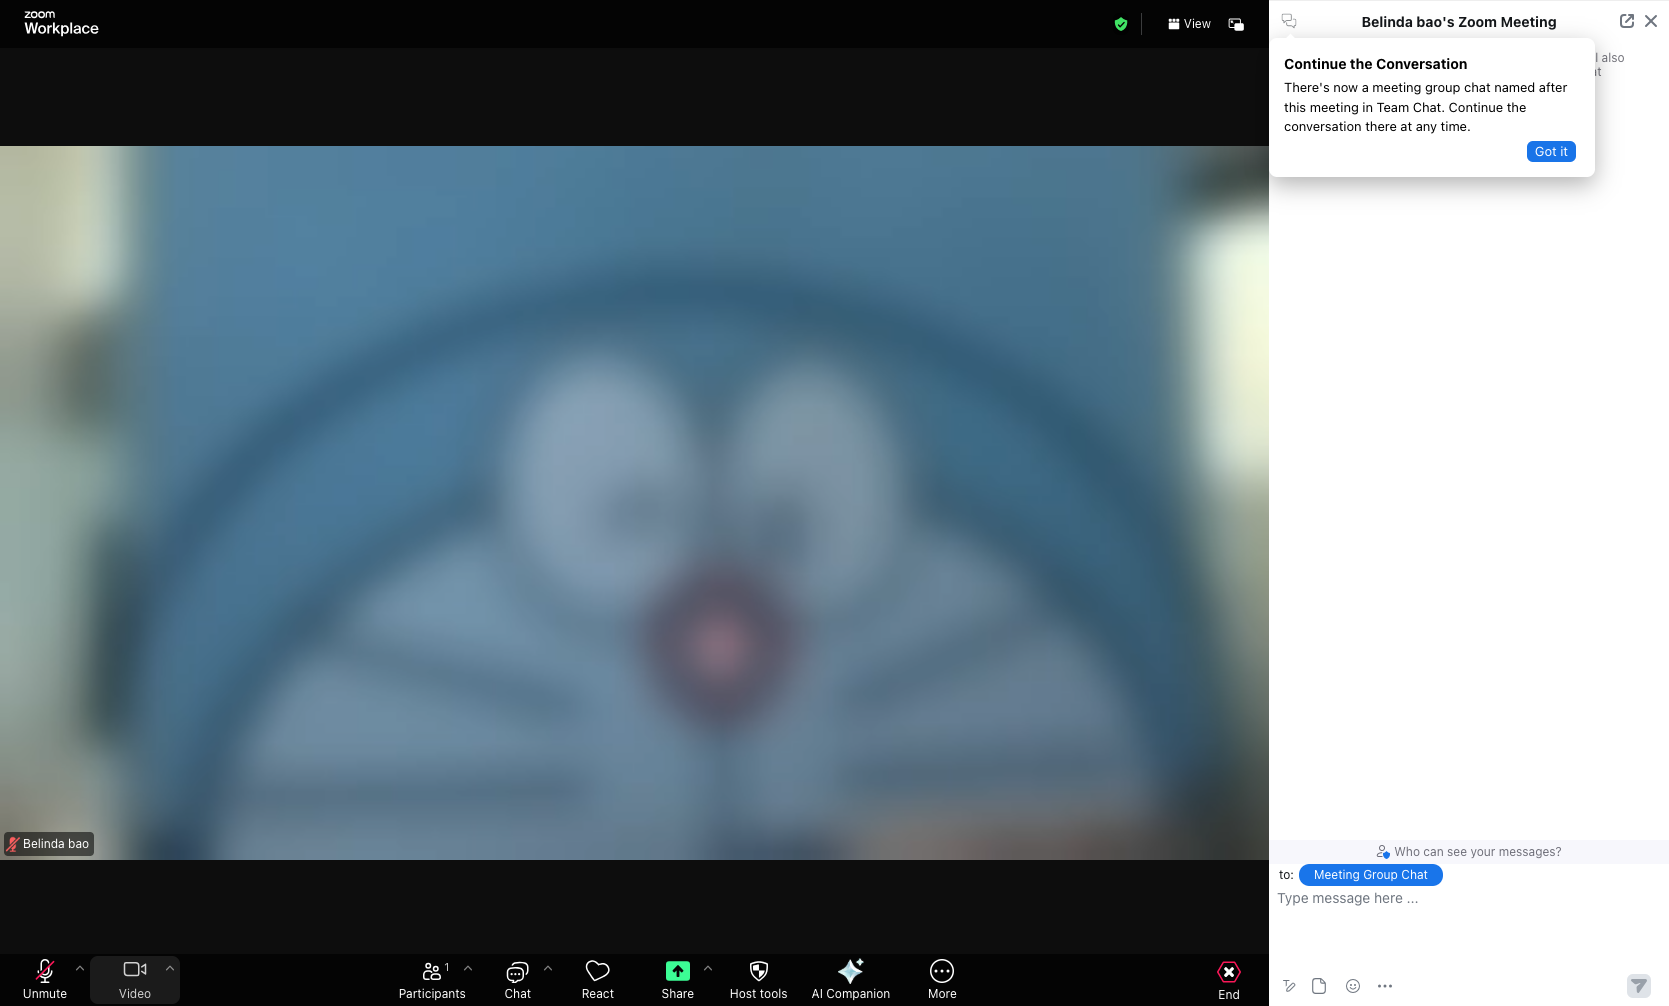Start screen Share

tap(678, 979)
